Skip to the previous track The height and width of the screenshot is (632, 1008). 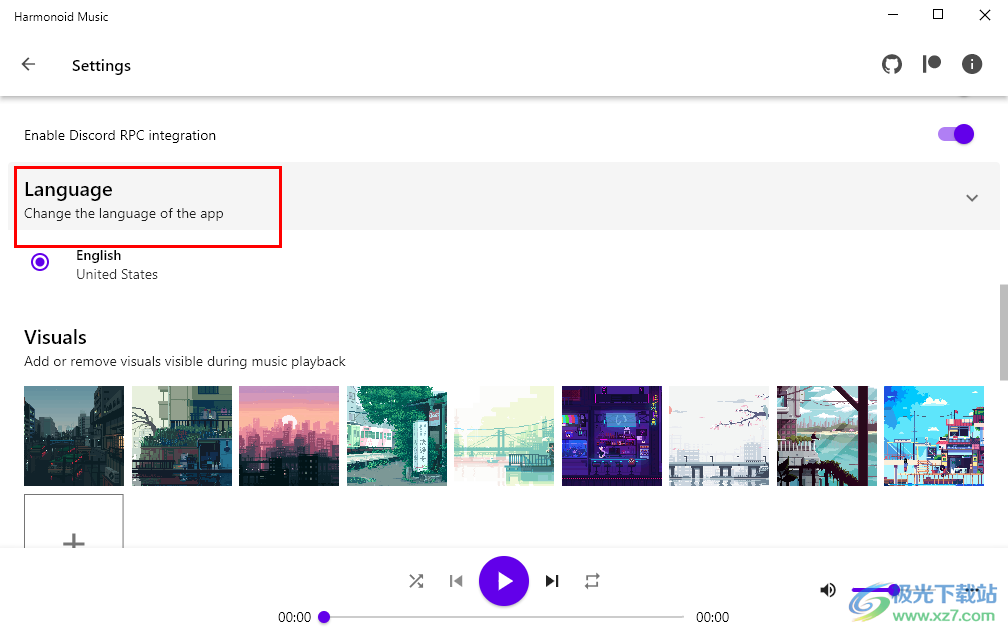click(456, 581)
